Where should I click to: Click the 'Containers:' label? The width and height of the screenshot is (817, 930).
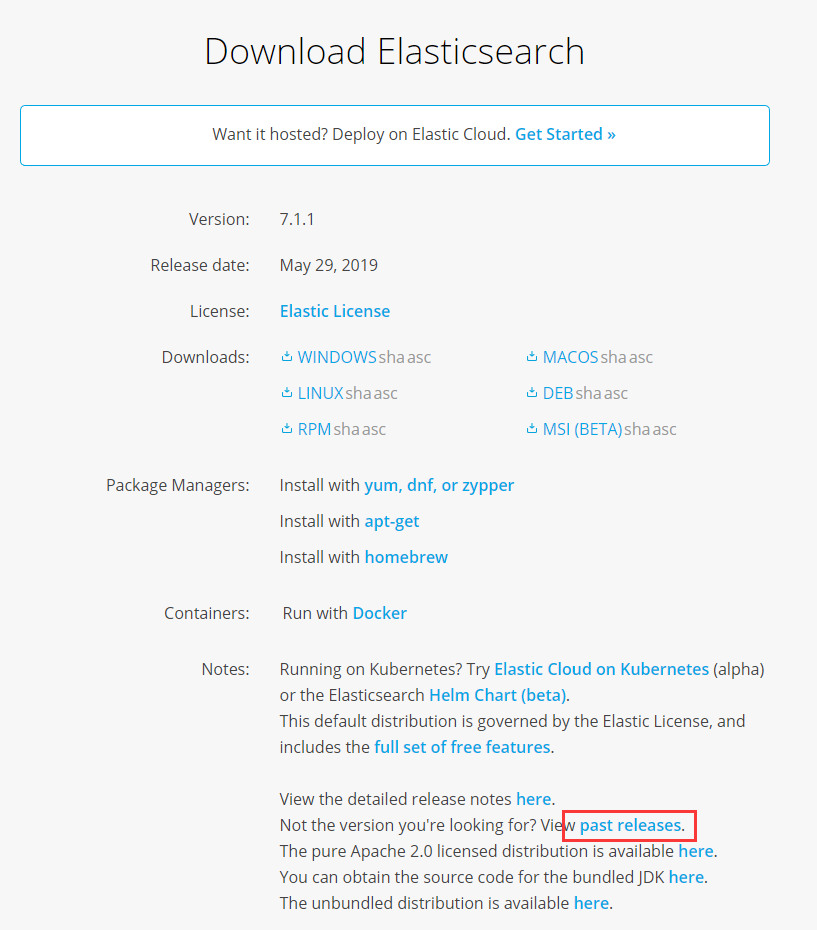coord(207,613)
